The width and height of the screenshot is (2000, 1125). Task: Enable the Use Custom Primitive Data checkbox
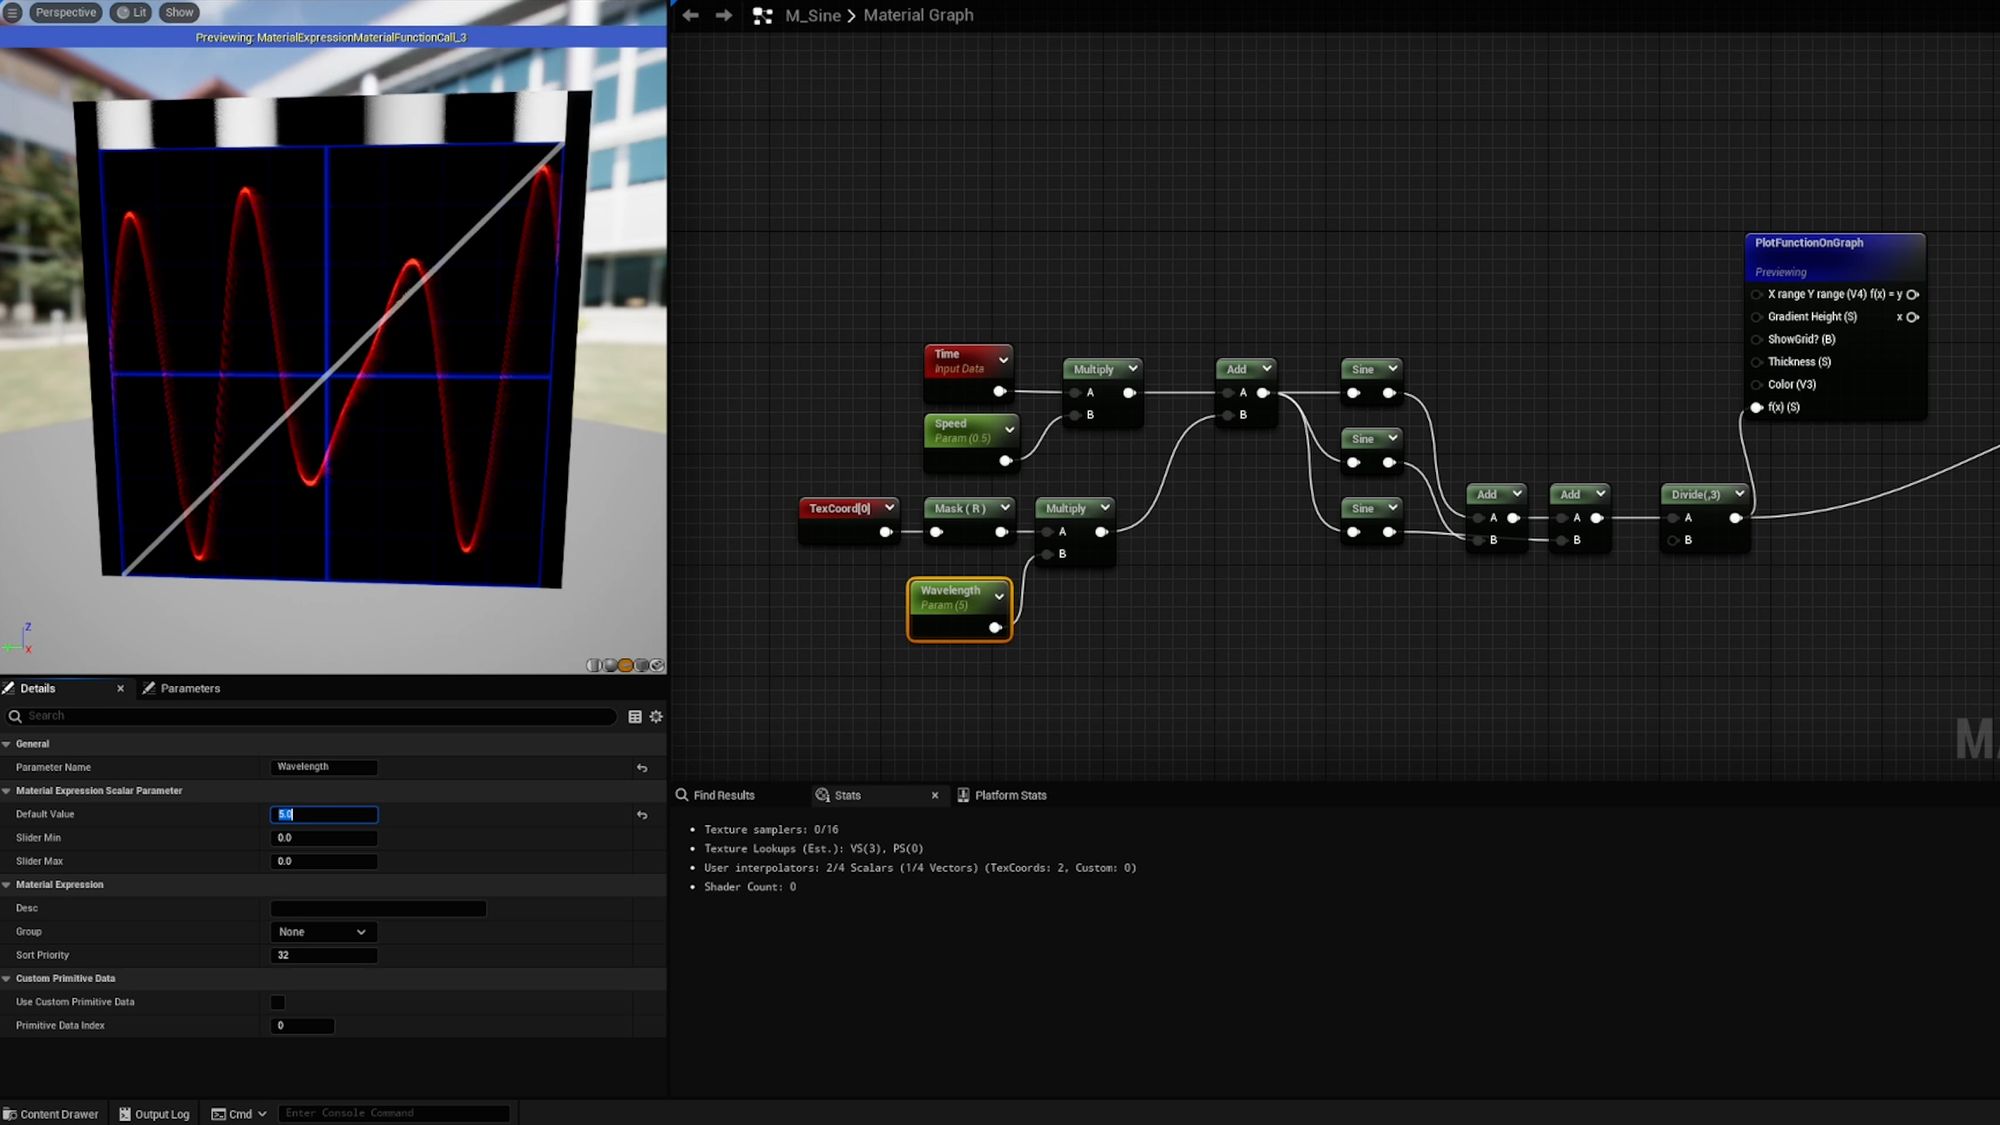click(x=277, y=1001)
